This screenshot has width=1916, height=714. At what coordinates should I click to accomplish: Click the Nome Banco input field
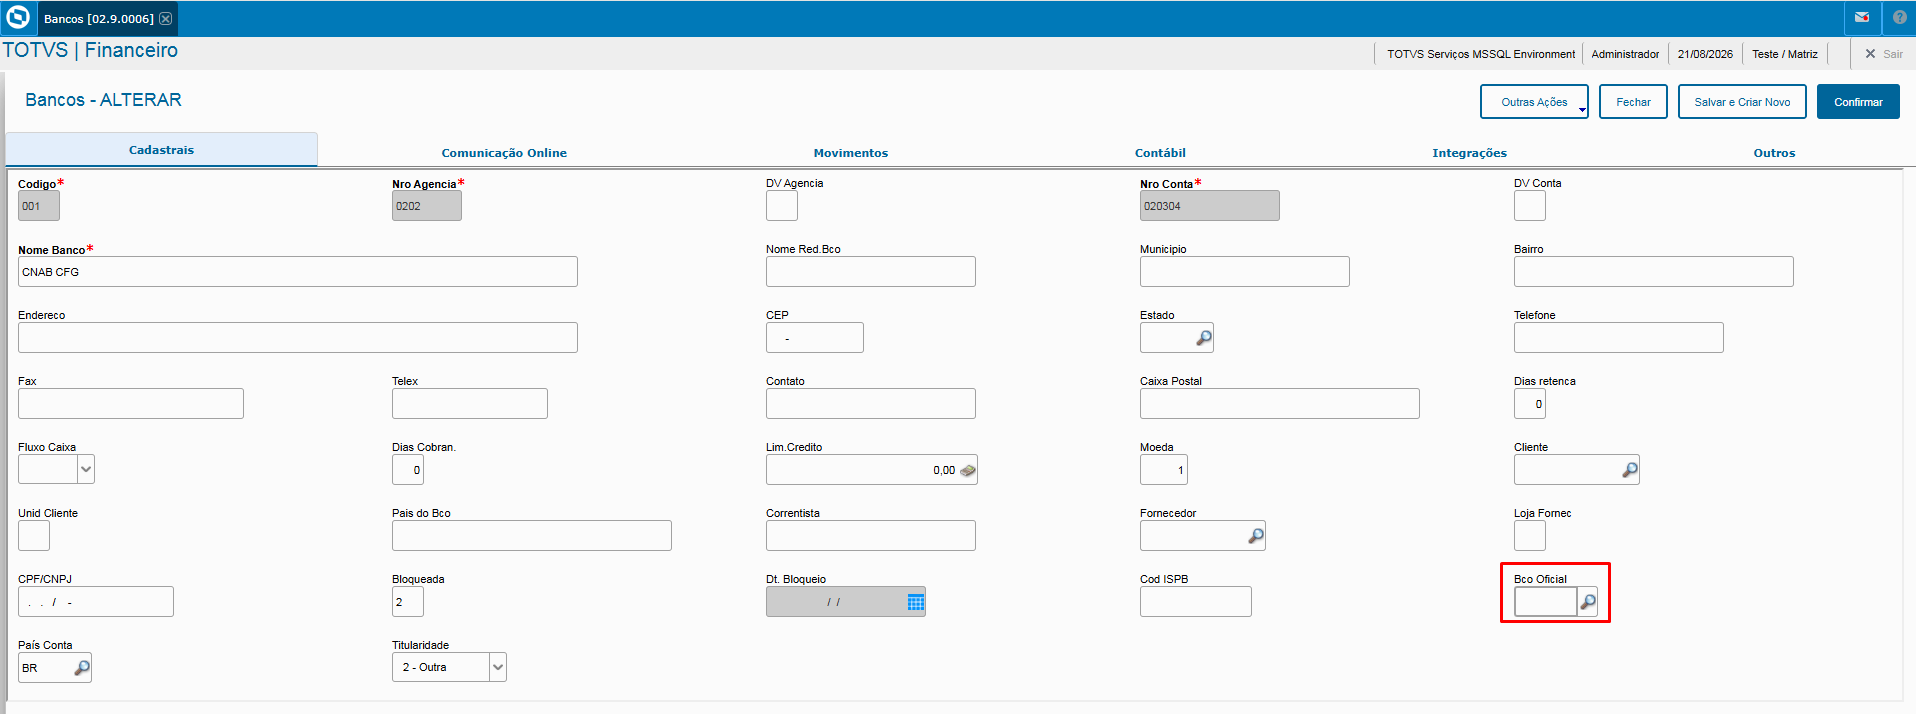298,272
